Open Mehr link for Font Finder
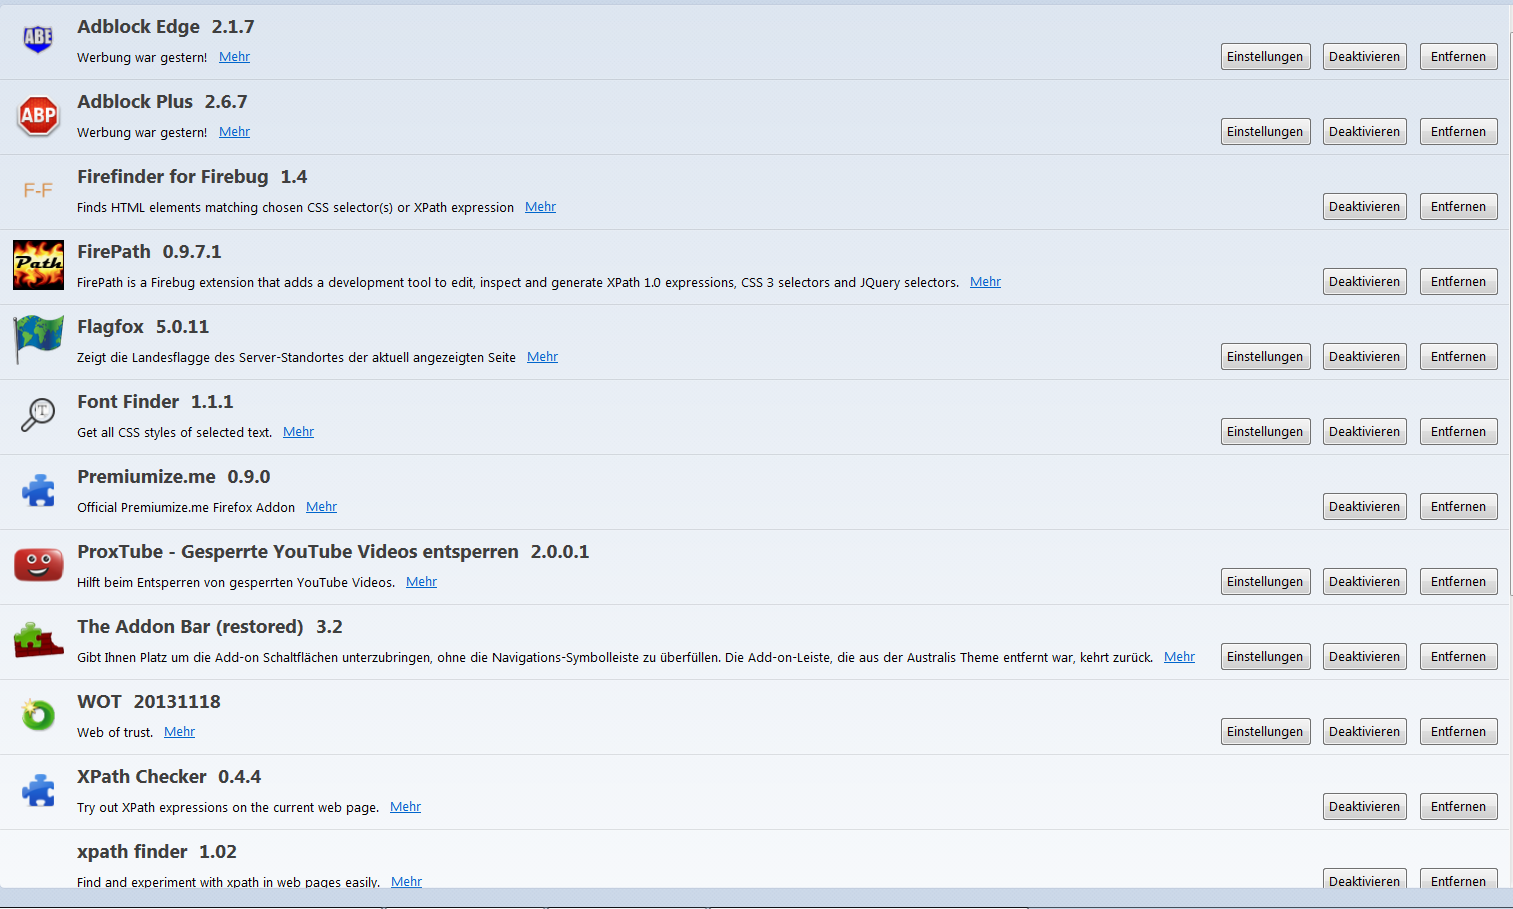1513x909 pixels. tap(298, 432)
